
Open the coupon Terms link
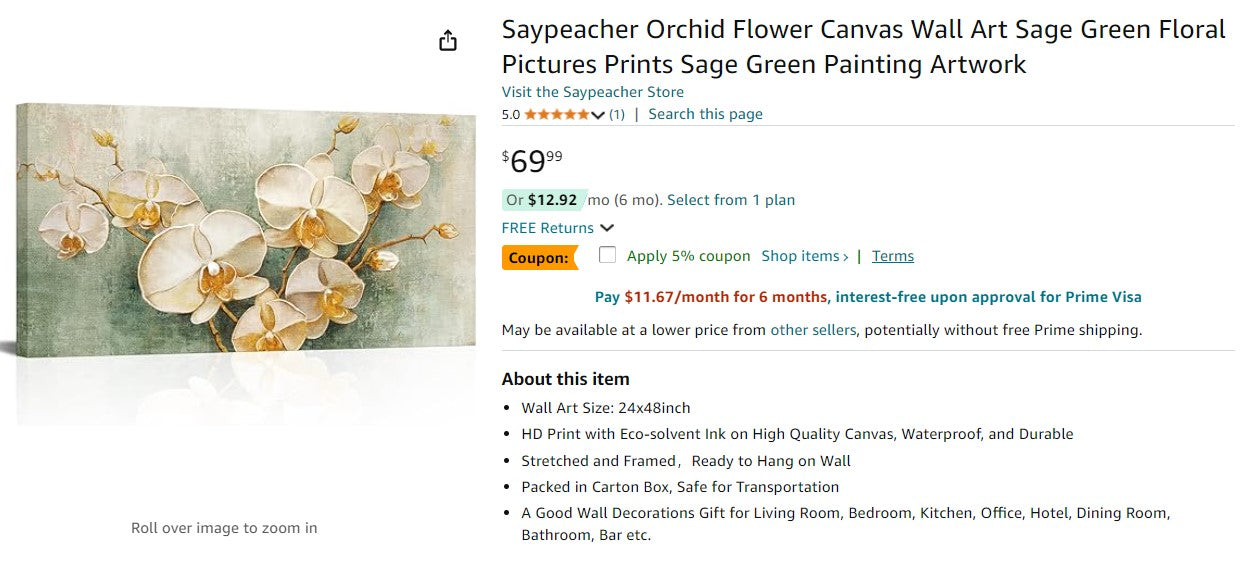pyautogui.click(x=892, y=256)
